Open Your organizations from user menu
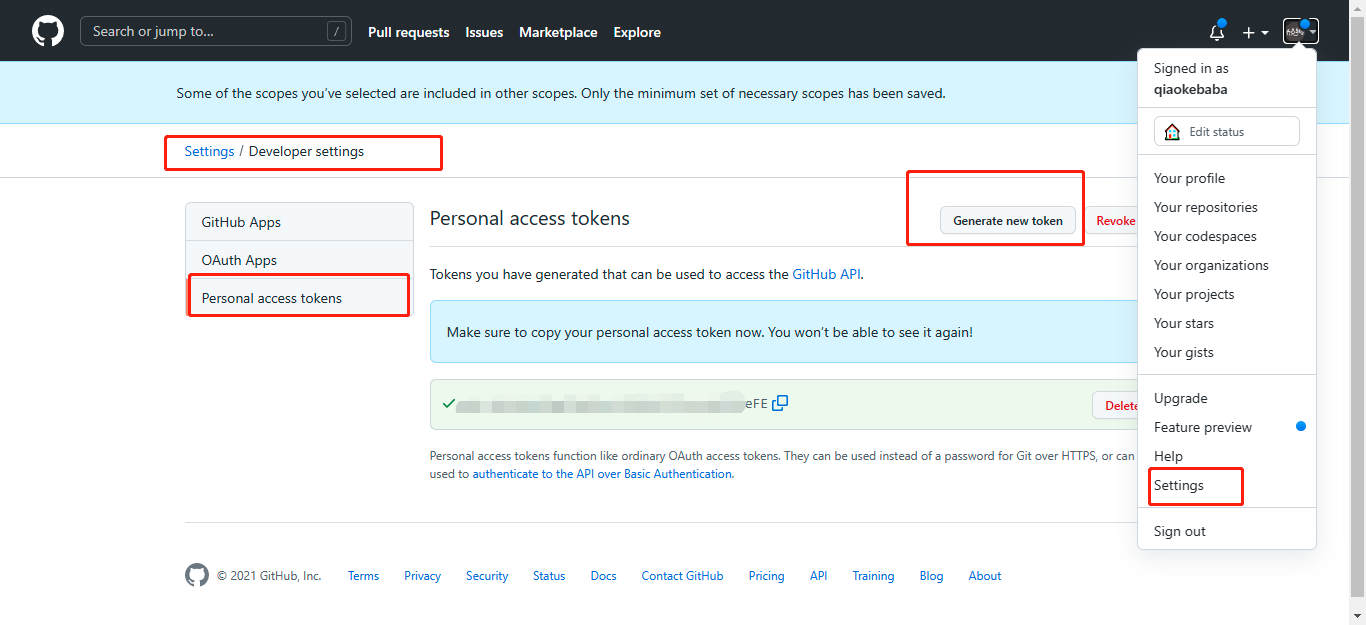This screenshot has height=625, width=1366. click(1227, 265)
